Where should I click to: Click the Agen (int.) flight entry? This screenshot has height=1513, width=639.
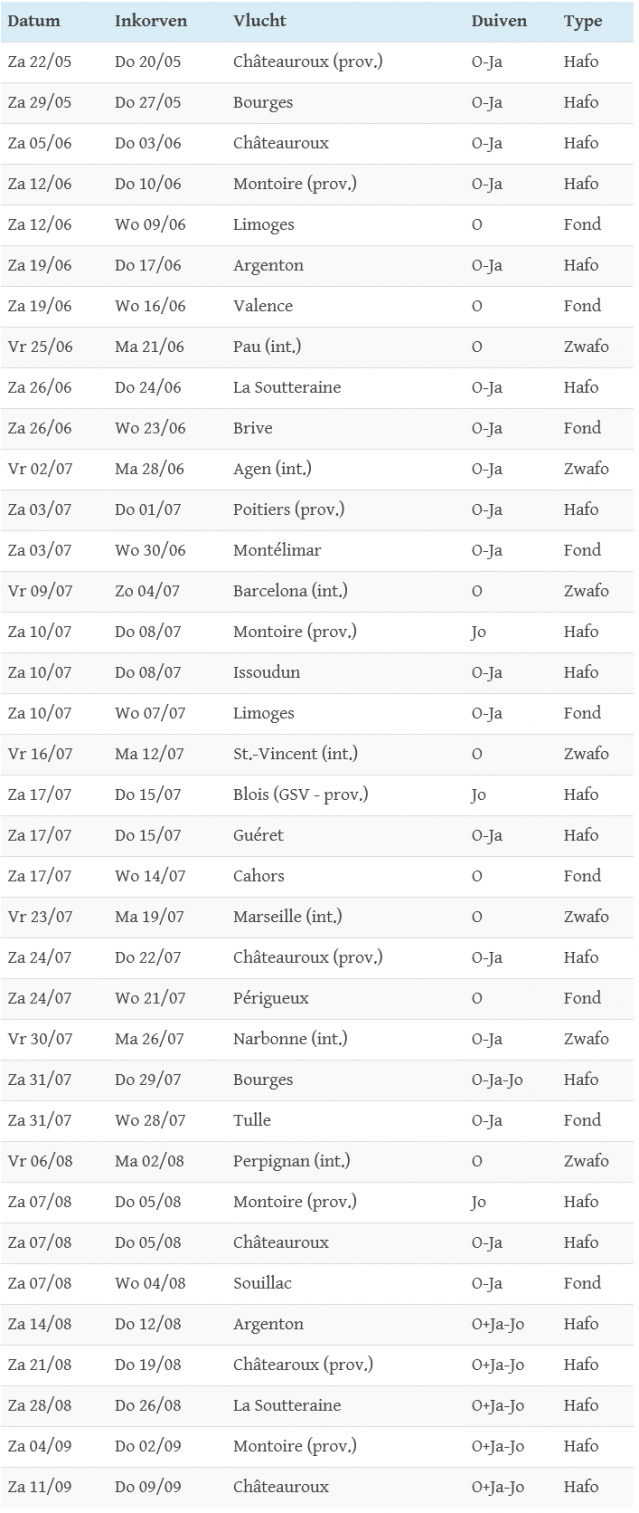click(272, 469)
